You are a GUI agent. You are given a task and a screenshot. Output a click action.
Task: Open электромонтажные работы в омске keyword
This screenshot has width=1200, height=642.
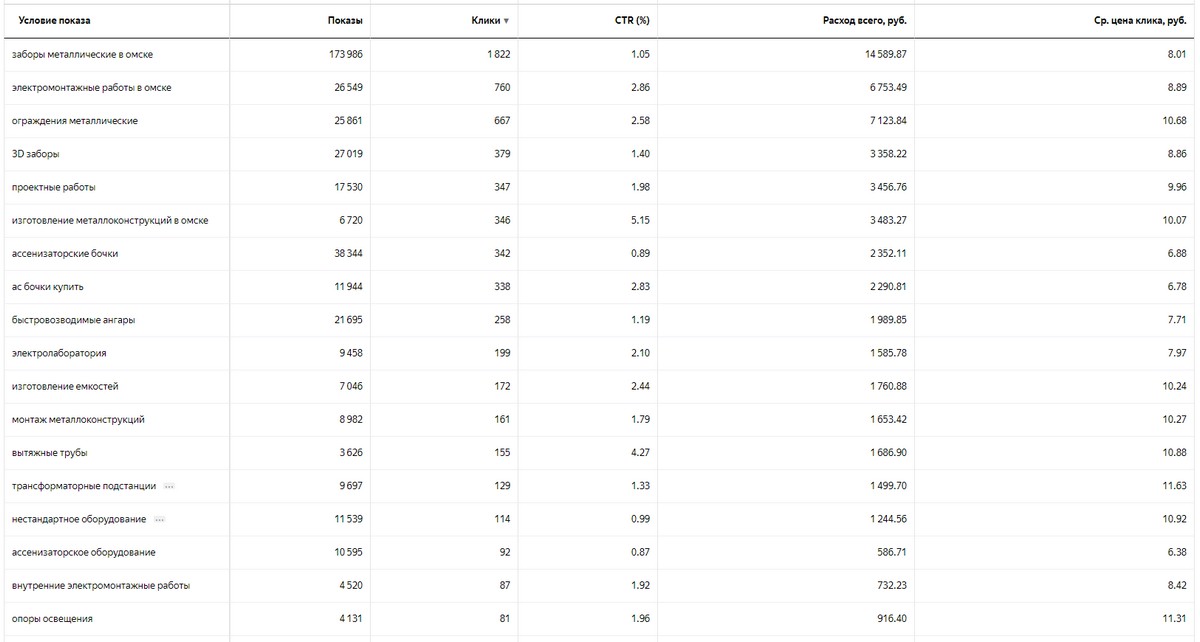(x=91, y=88)
